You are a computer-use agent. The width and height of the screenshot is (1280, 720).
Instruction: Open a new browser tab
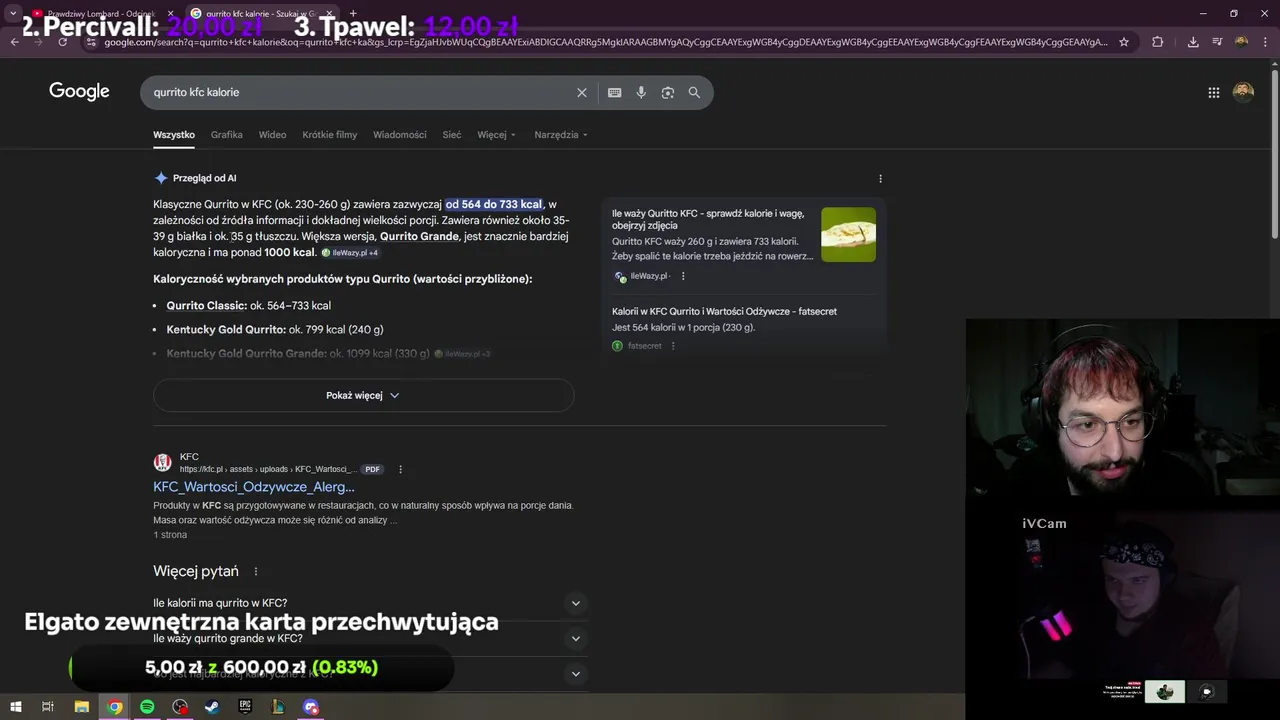353,14
